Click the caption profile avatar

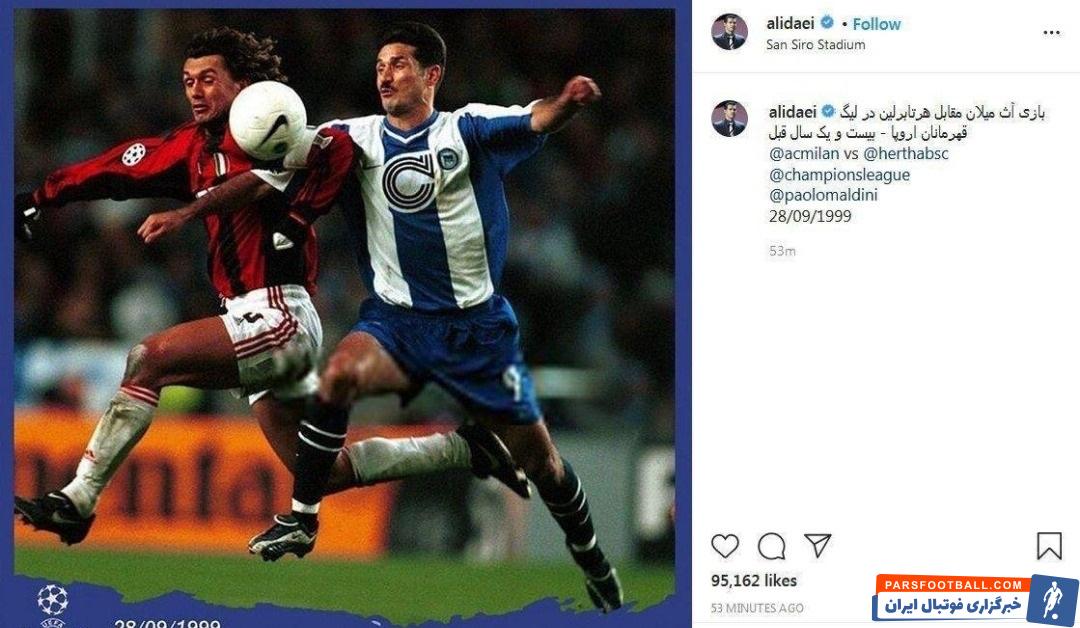pyautogui.click(x=729, y=118)
